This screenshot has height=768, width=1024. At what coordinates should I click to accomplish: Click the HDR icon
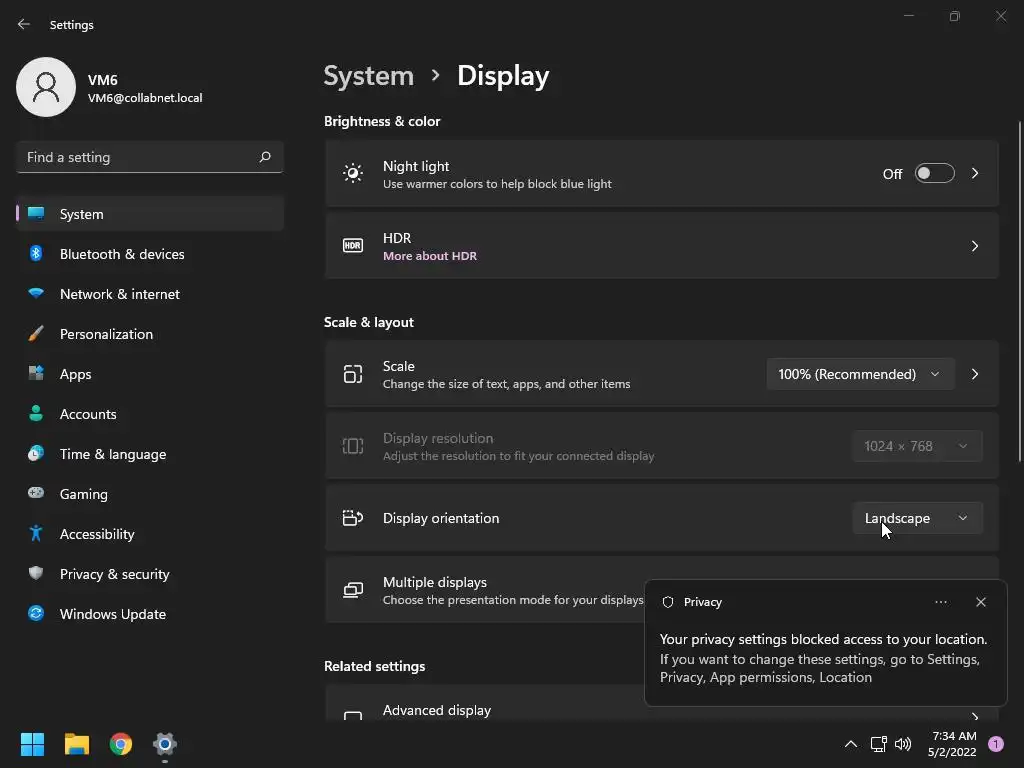pos(353,246)
